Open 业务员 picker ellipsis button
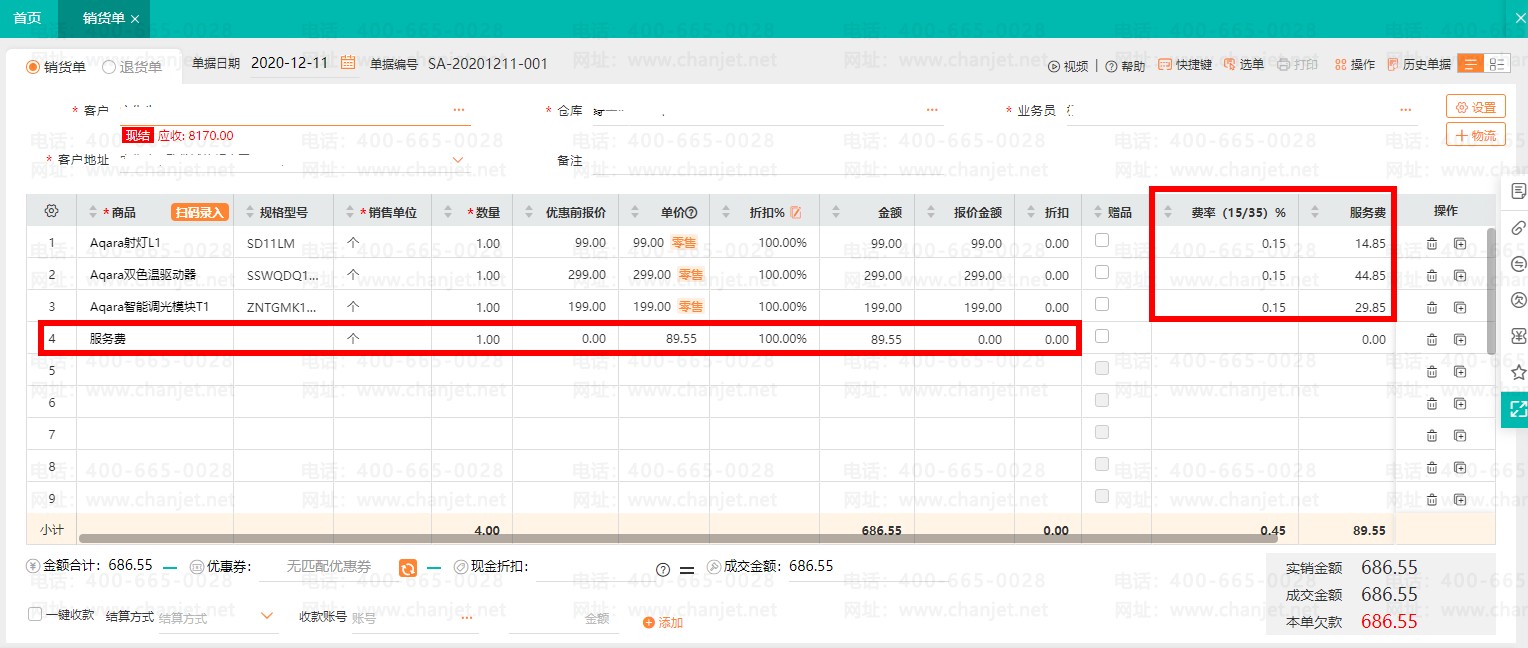The width and height of the screenshot is (1528, 648). tap(1406, 109)
